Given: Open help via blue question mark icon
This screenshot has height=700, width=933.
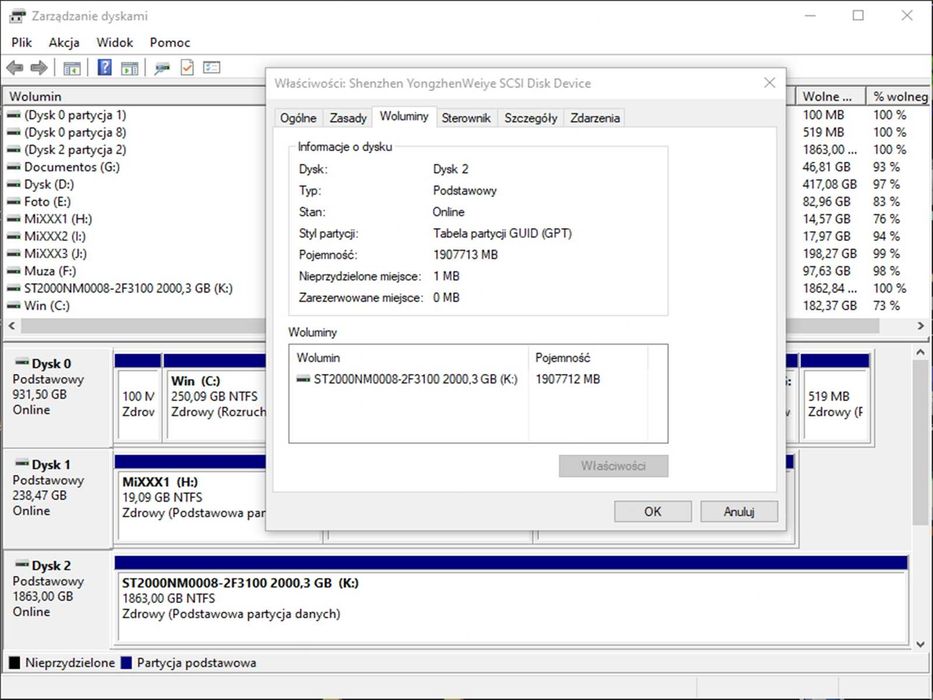Looking at the screenshot, I should [104, 68].
